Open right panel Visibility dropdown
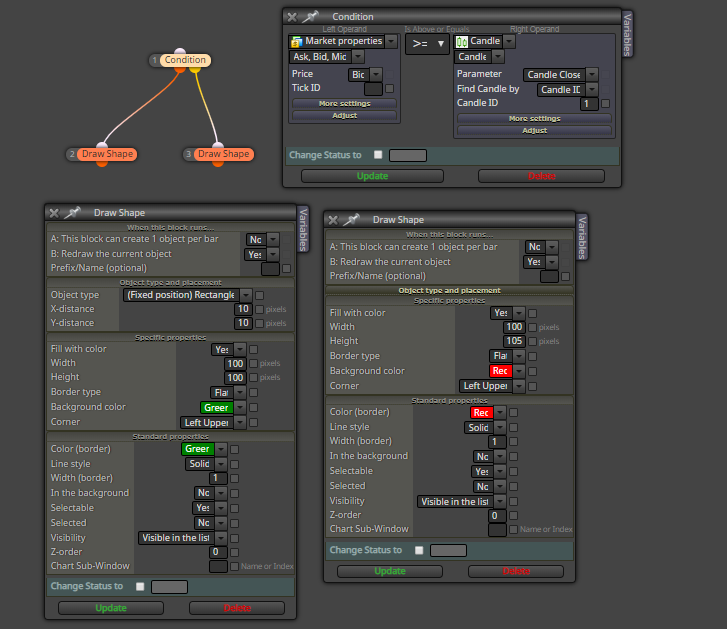Screen dimensions: 727x629 tap(500, 502)
